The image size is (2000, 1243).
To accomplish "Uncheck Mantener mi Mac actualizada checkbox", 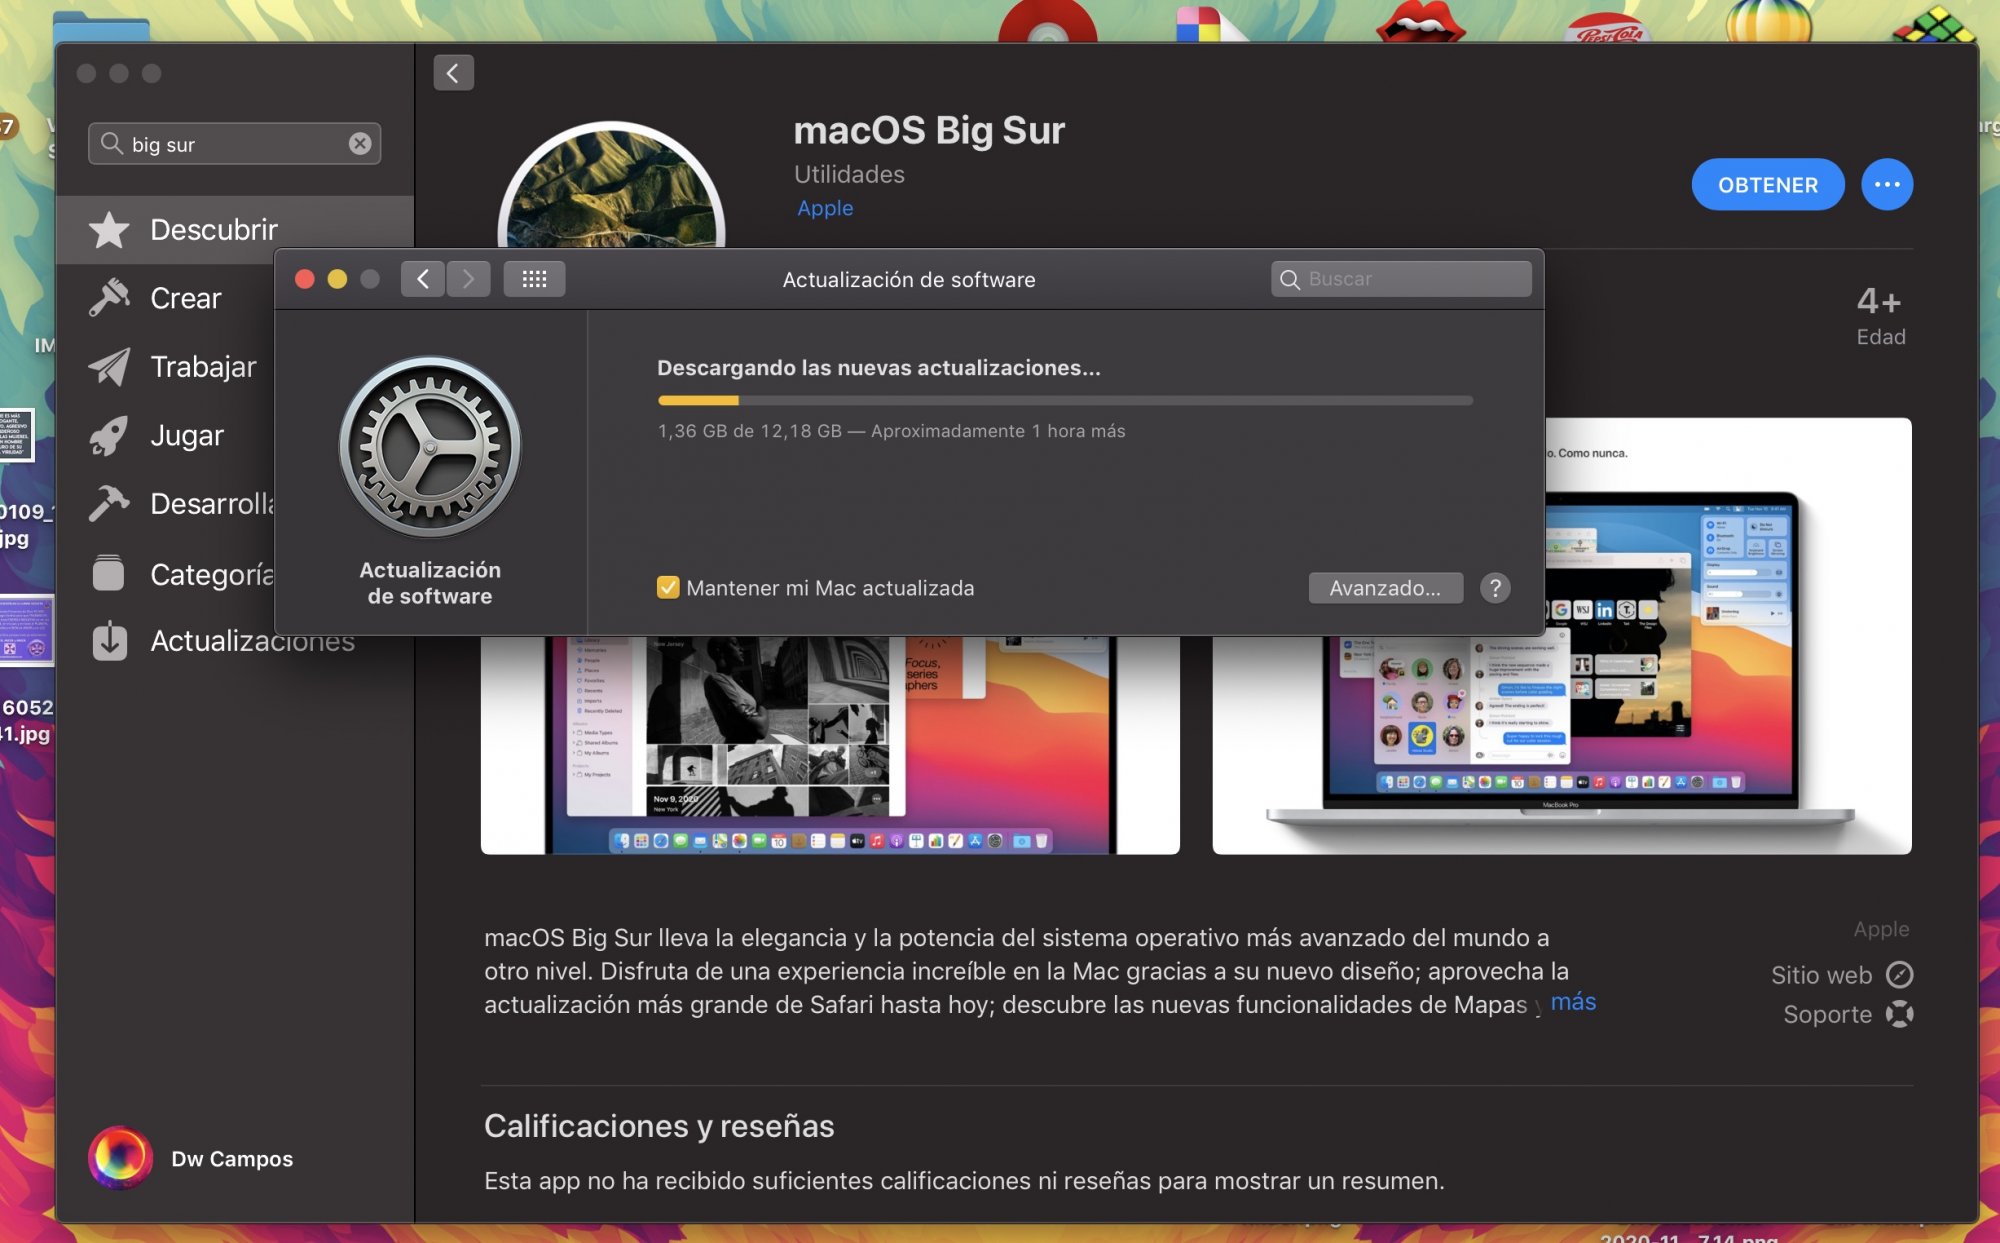I will click(x=668, y=588).
